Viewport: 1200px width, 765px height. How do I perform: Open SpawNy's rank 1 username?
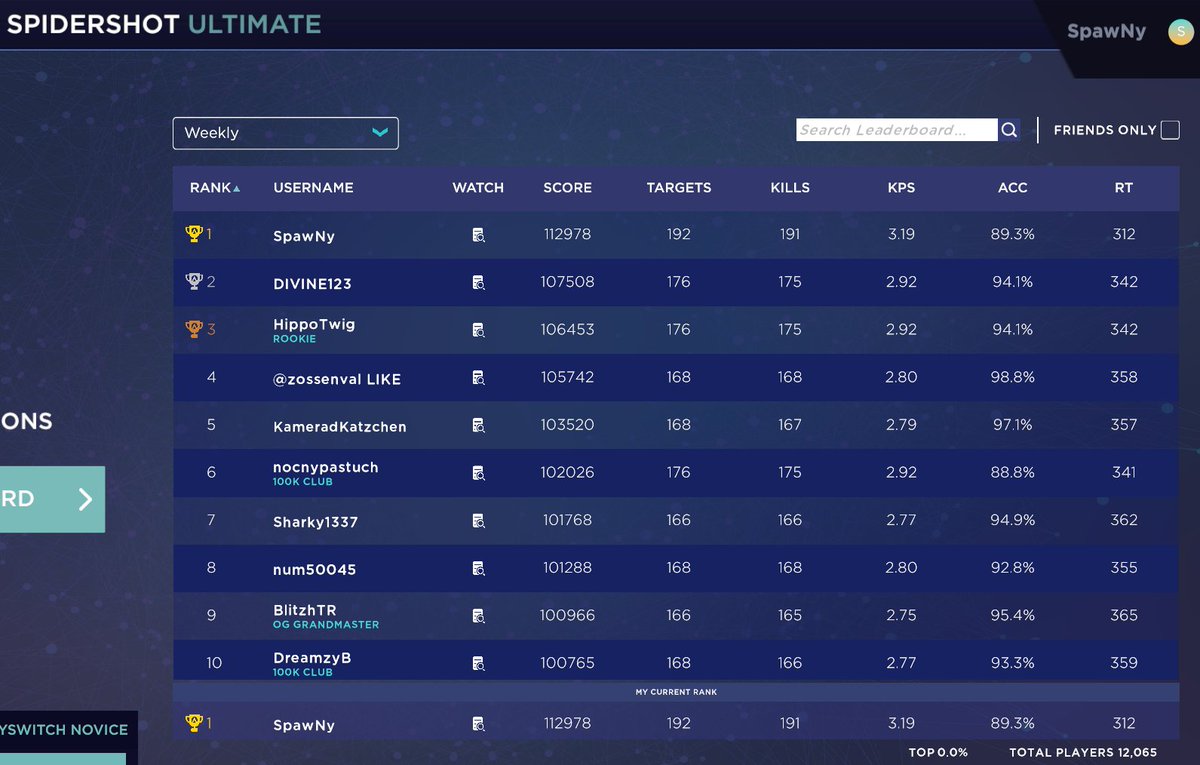tap(304, 237)
